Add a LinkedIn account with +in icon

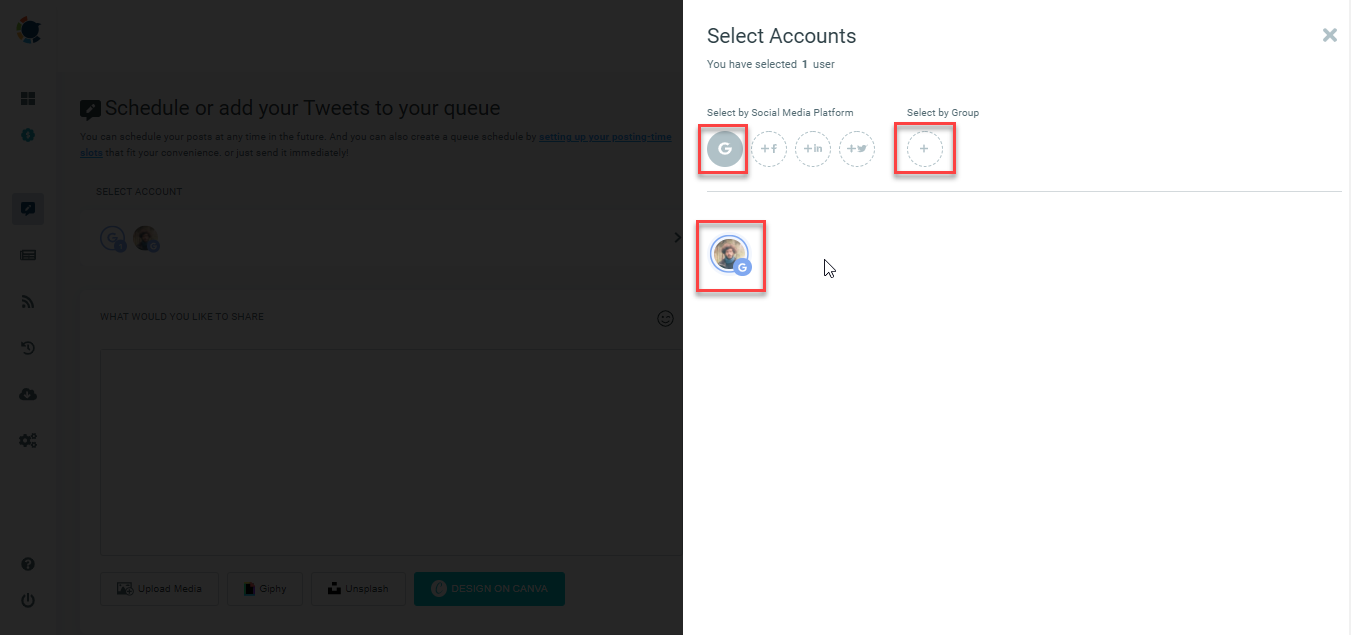tap(812, 148)
